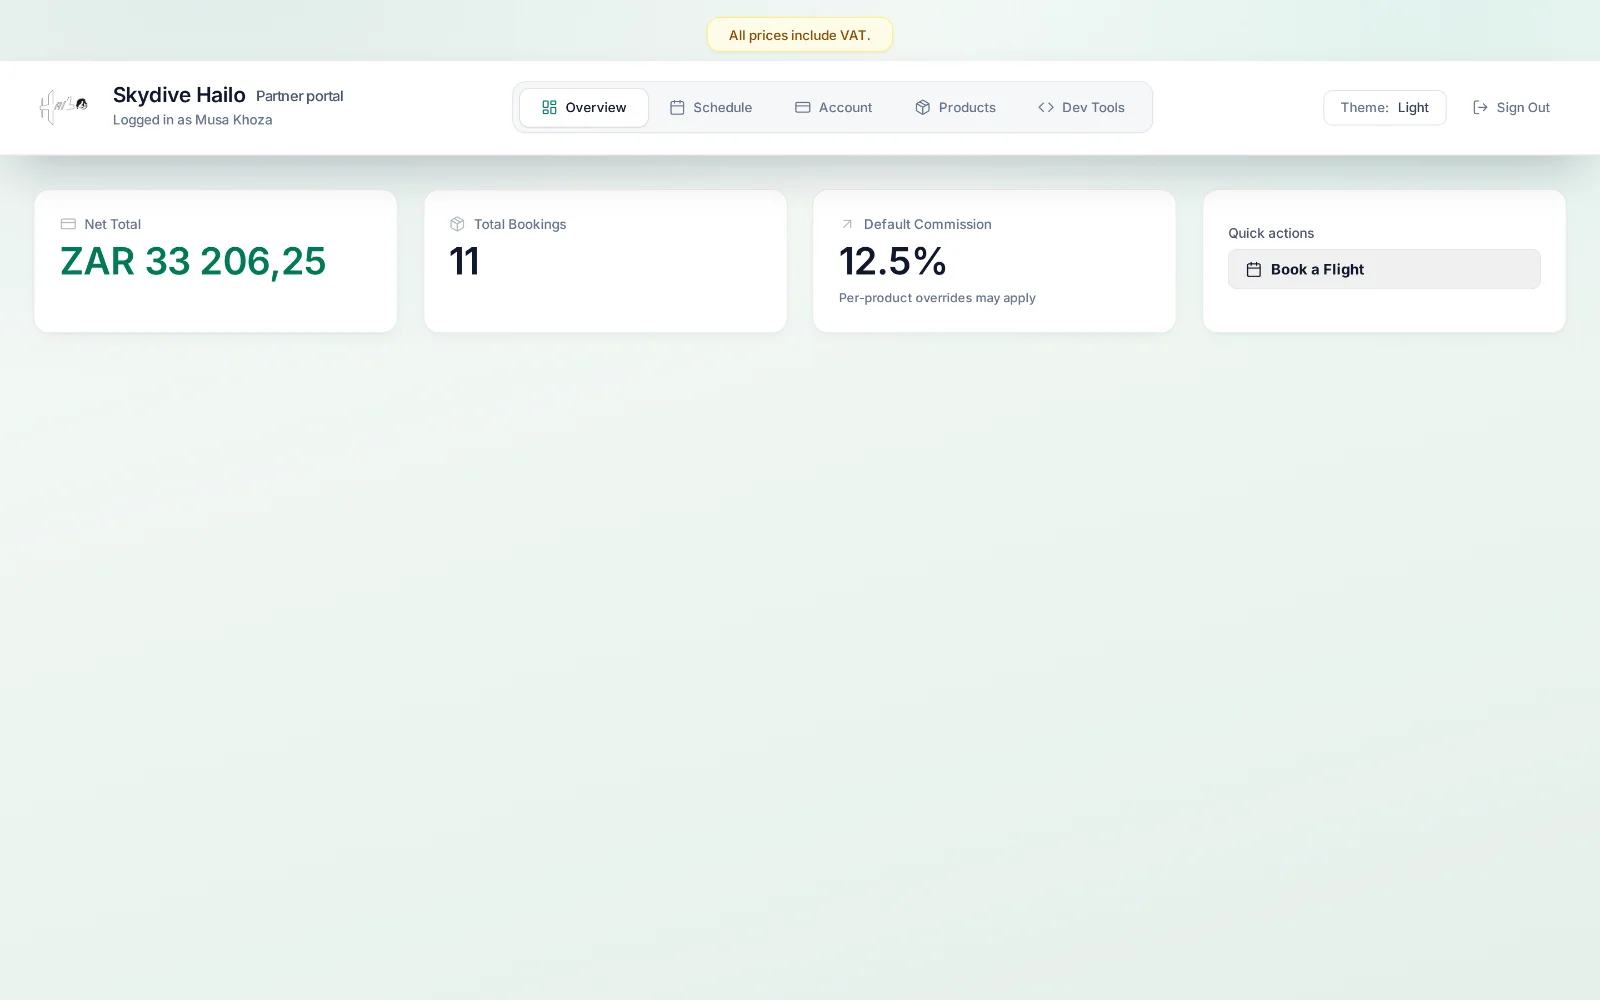Screen dimensions: 1600x1000
Task: Click the Skydive Hailo title
Action: (x=179, y=95)
